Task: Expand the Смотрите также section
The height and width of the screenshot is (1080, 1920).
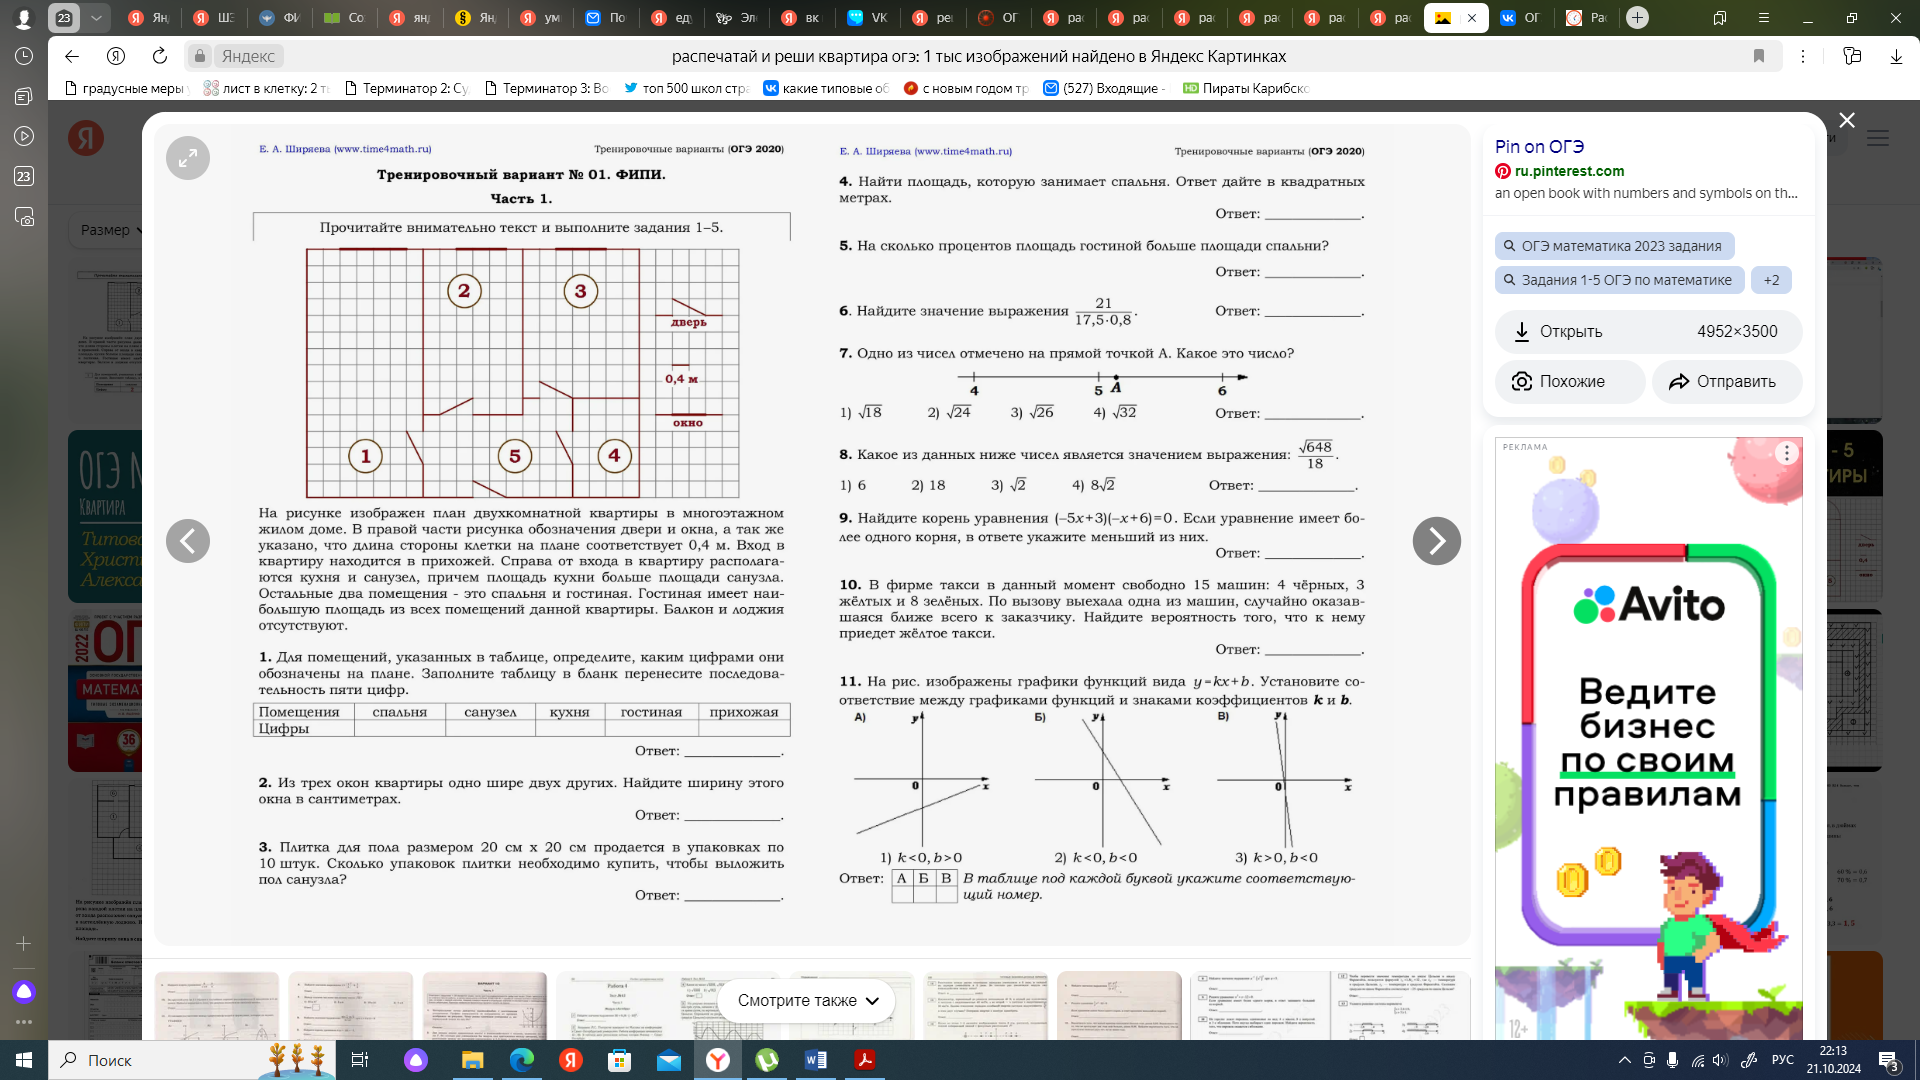Action: pyautogui.click(x=808, y=1000)
